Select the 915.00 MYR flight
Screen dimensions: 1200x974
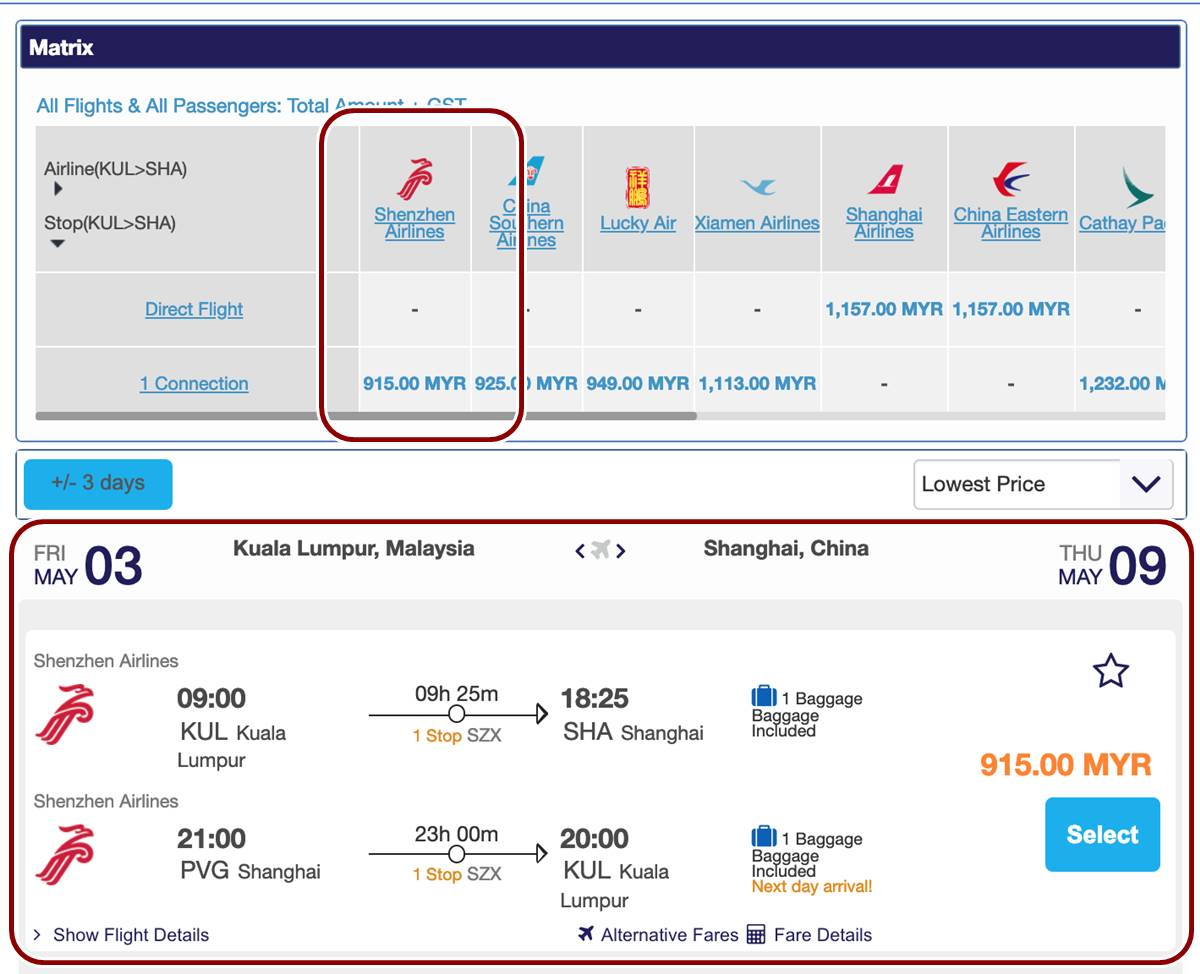click(x=1103, y=835)
